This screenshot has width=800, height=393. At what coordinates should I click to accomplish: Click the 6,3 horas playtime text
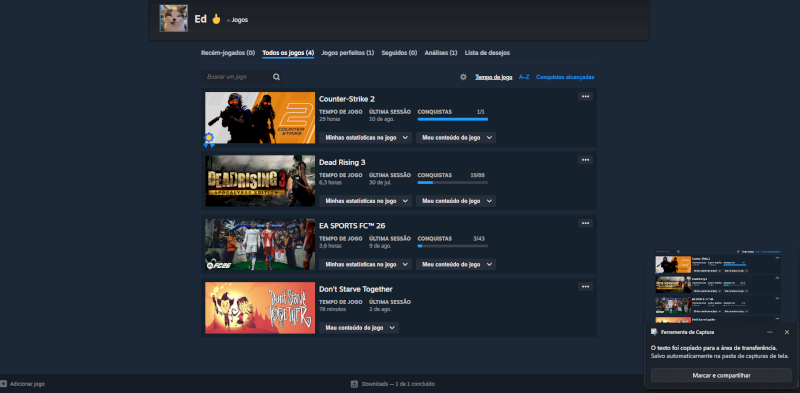pyautogui.click(x=331, y=182)
